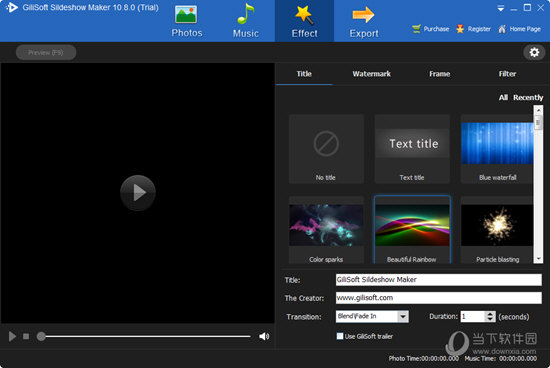Open the Export section
The height and width of the screenshot is (368, 550).
(x=364, y=21)
